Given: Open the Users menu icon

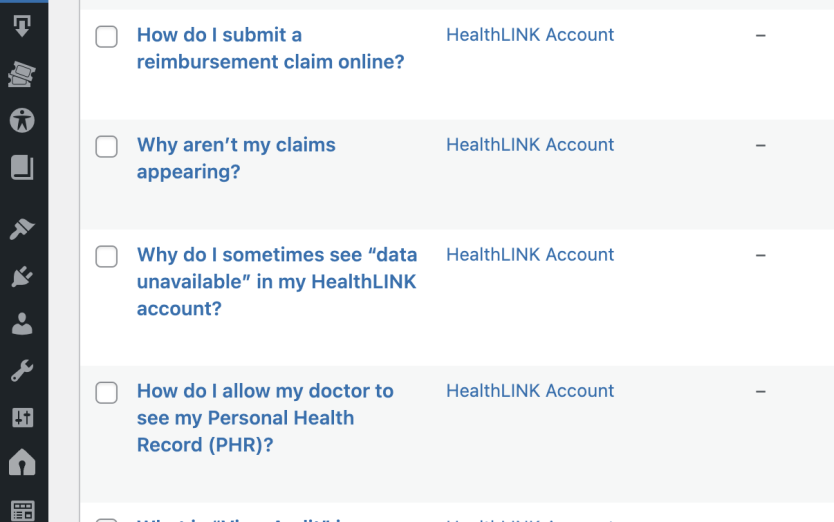Looking at the screenshot, I should 22,324.
